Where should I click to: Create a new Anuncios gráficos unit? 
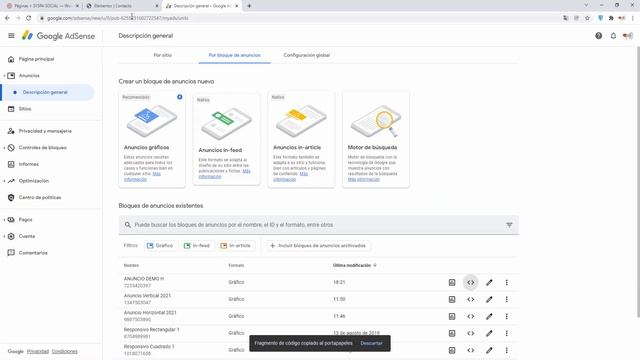(152, 140)
